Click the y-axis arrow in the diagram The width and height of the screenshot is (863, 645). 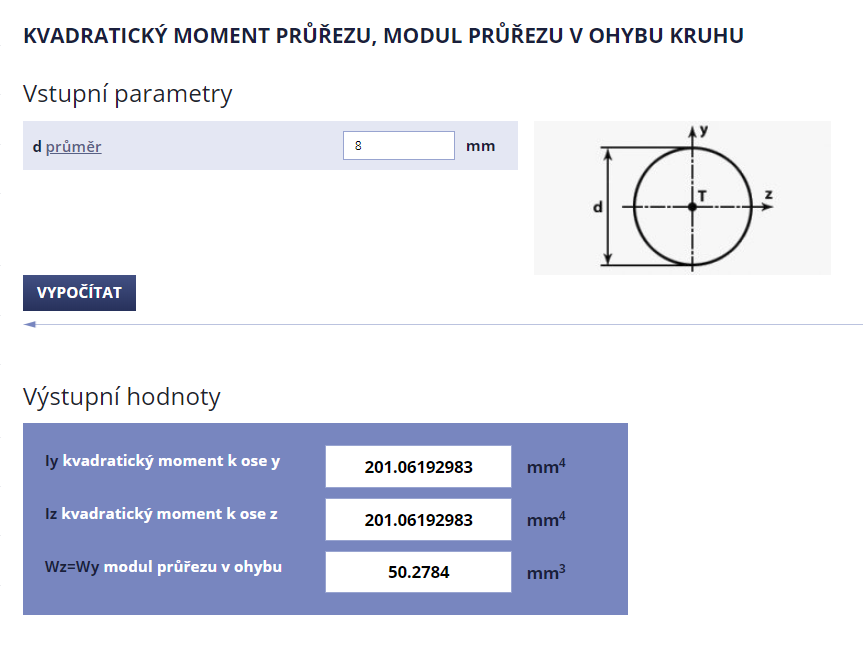[692, 131]
